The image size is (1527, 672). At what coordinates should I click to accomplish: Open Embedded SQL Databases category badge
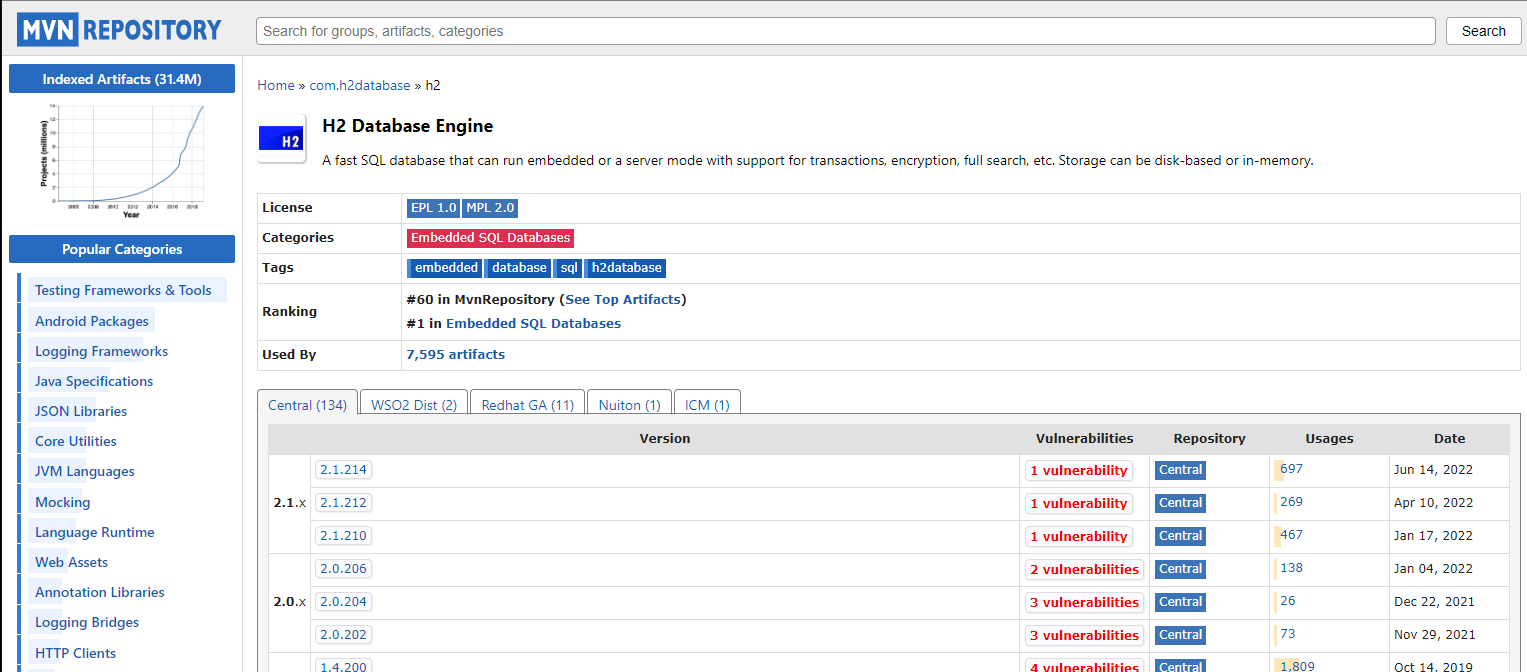click(x=491, y=238)
